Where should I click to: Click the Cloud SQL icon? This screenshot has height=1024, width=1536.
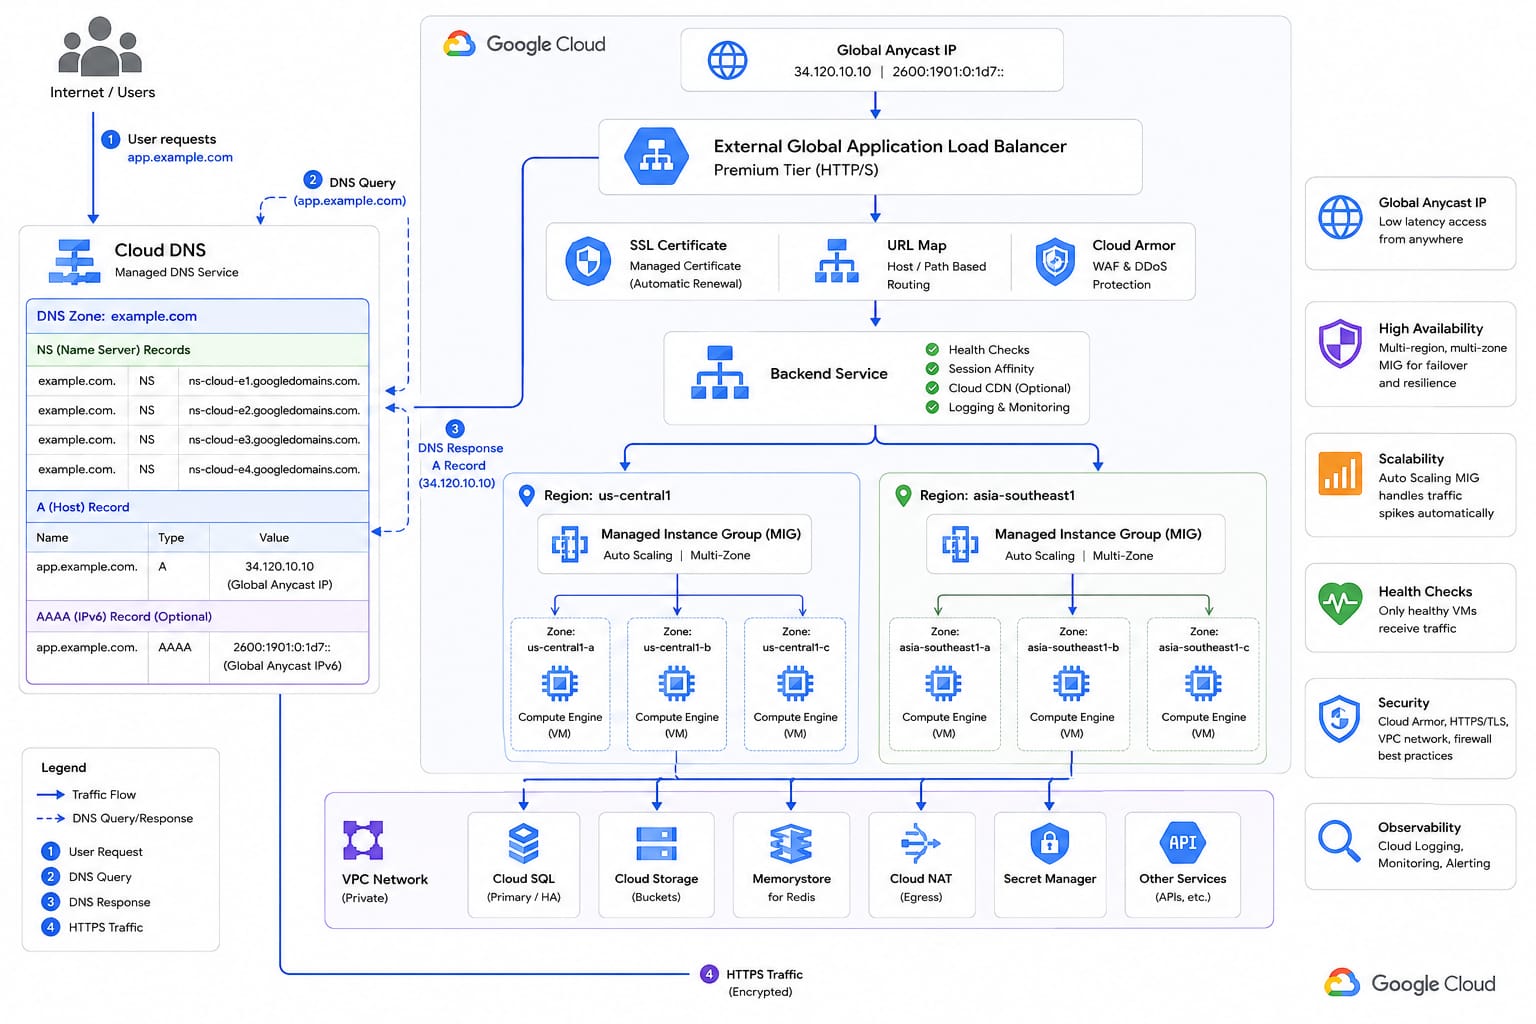click(x=524, y=843)
